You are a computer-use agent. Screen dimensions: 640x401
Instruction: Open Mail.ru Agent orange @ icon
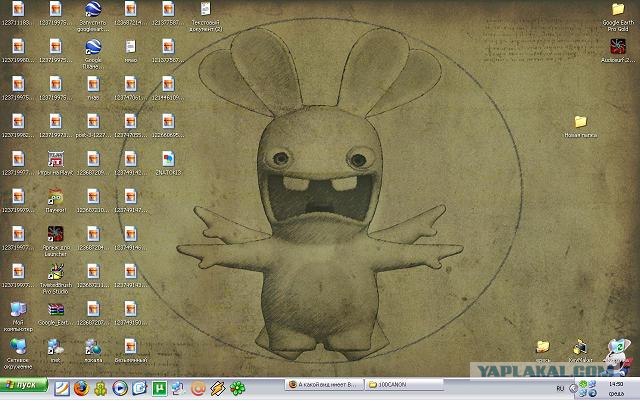click(198, 388)
